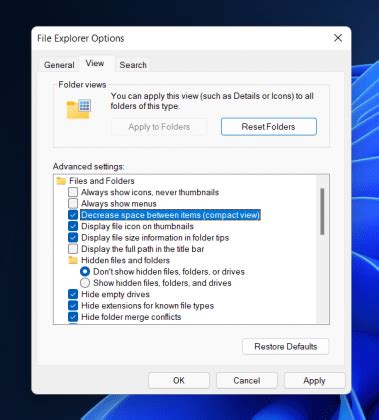Click the 'Hide empty drives' label text
This screenshot has width=379, height=420.
coord(115,294)
